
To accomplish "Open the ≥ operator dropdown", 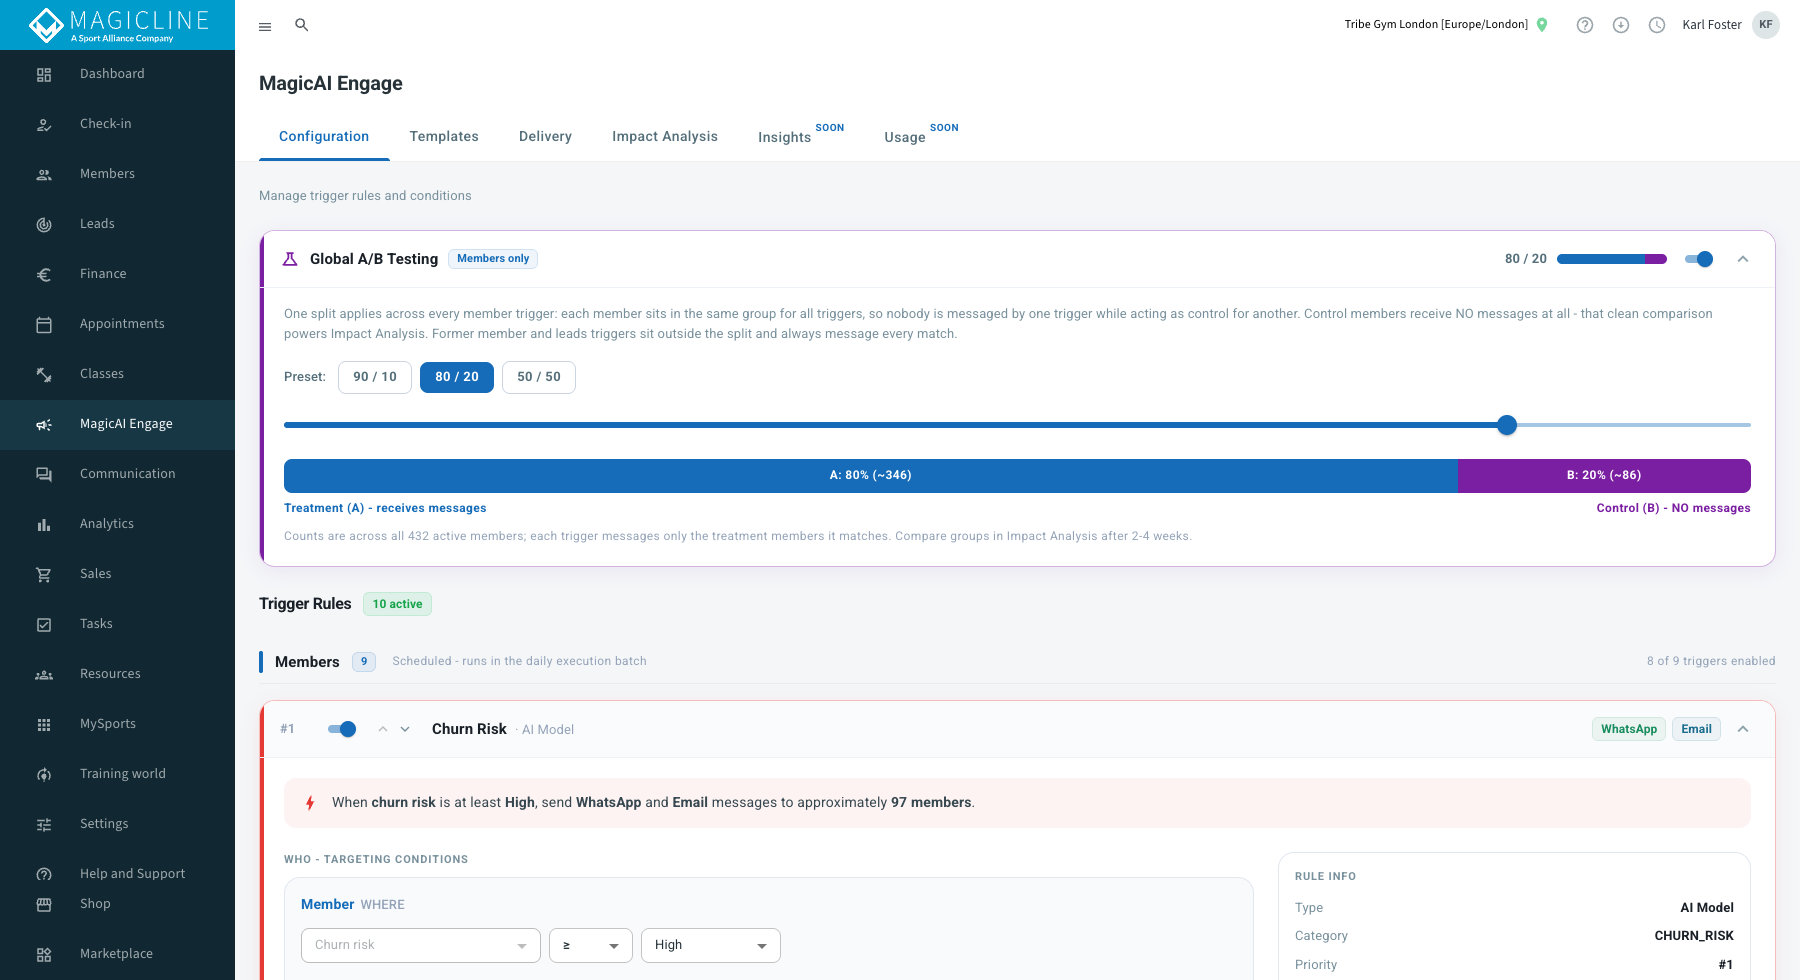I will coord(591,945).
